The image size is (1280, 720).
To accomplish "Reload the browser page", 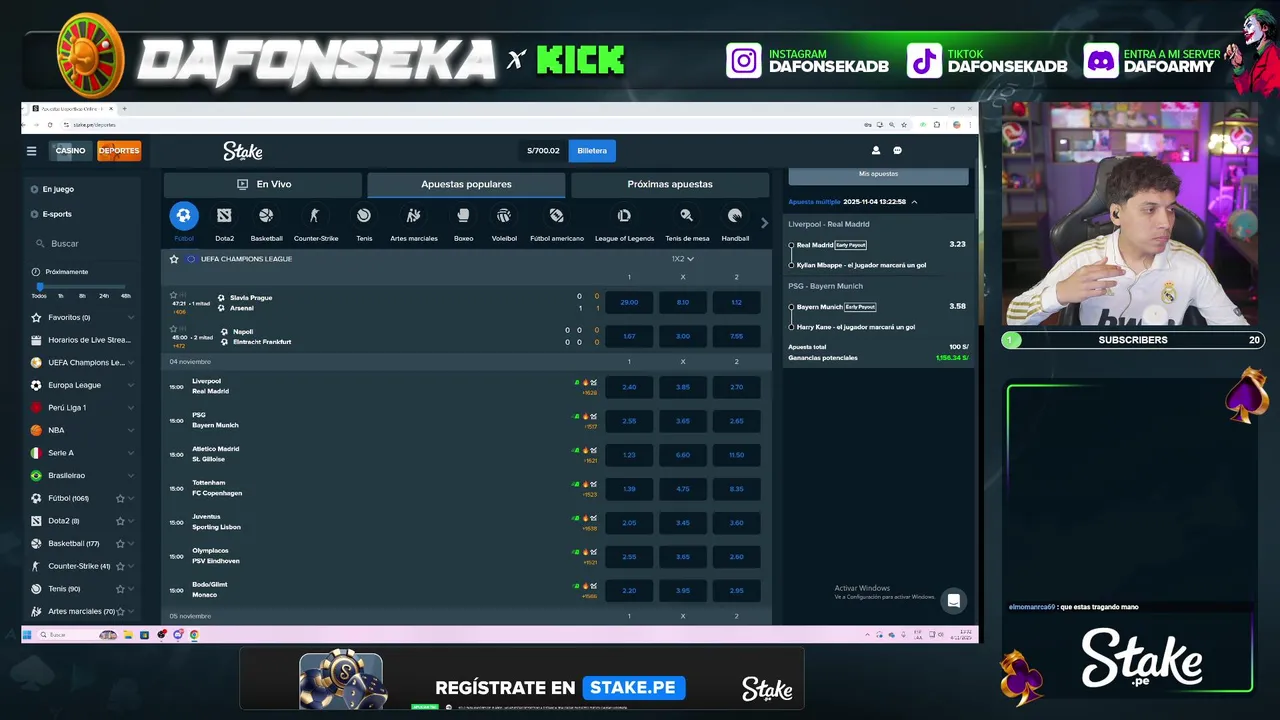I will click(50, 125).
